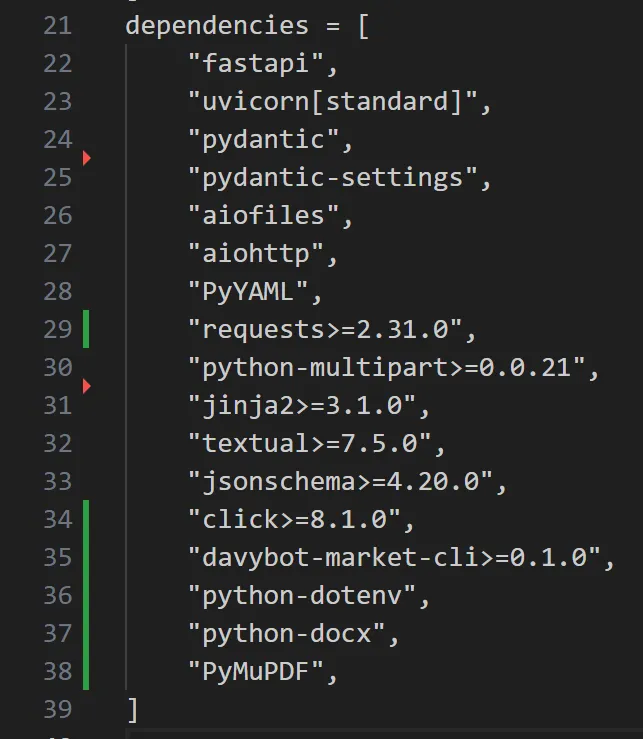The width and height of the screenshot is (643, 739).
Task: Click the green gutter bar next to line 36
Action: tap(86, 595)
